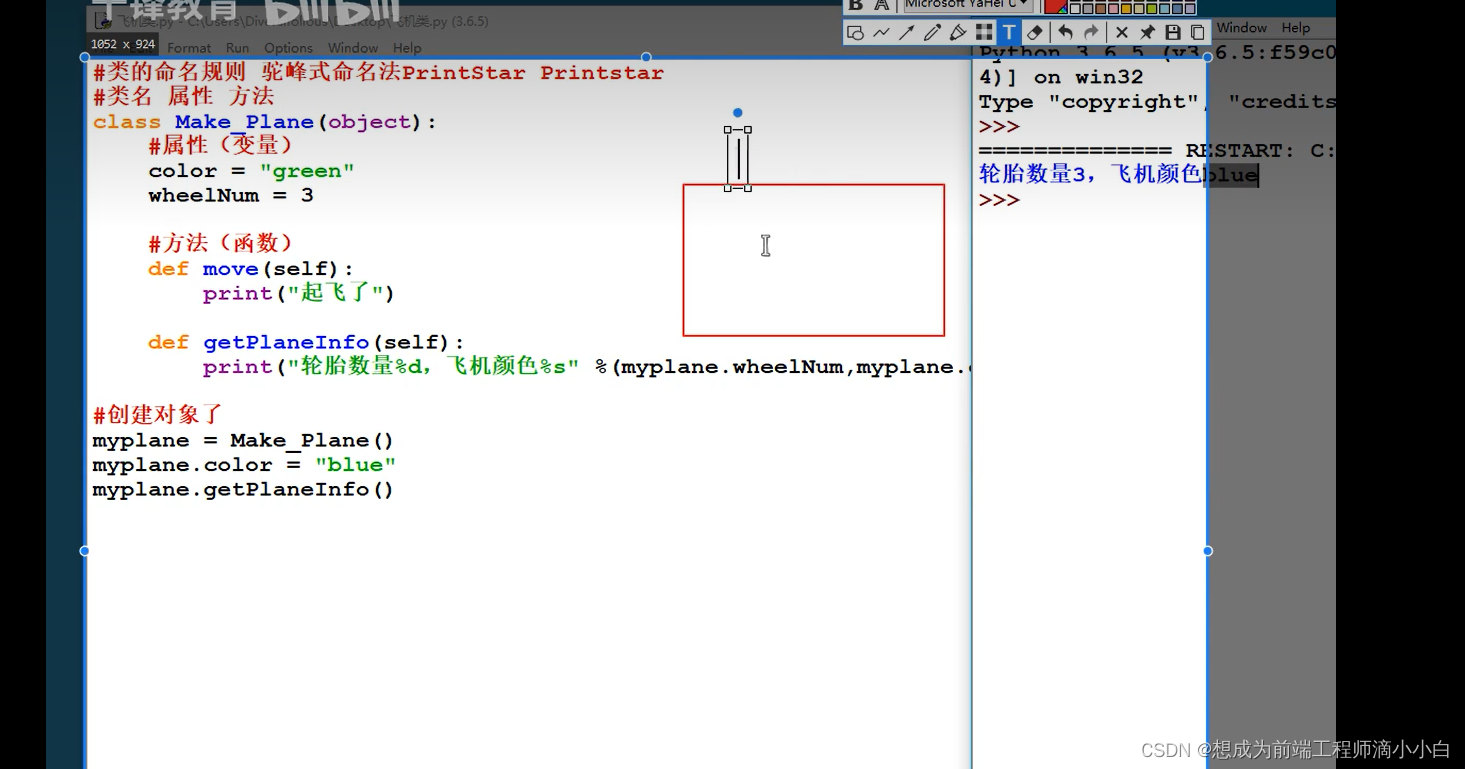The width and height of the screenshot is (1465, 769).
Task: Open the editor's Format menu
Action: click(189, 48)
